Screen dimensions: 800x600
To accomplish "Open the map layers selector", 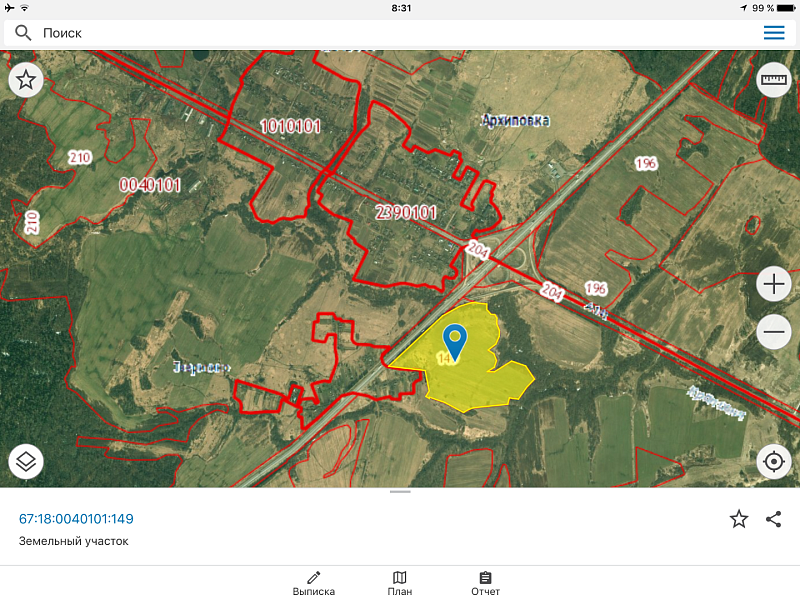I will click(x=26, y=462).
